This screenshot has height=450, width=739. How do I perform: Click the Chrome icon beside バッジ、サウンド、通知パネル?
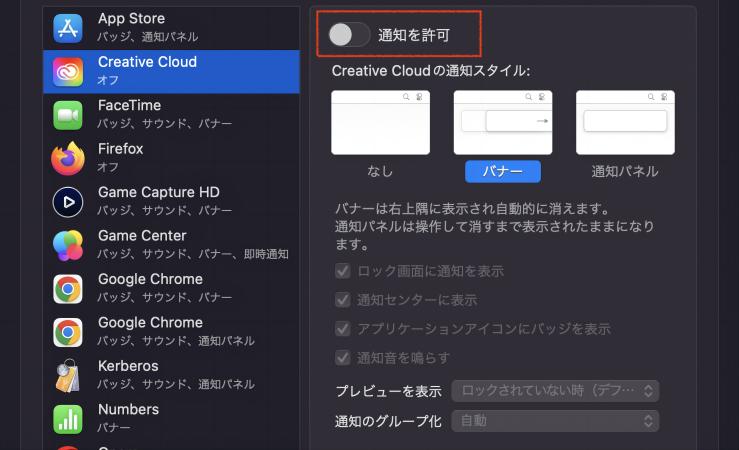(68, 332)
